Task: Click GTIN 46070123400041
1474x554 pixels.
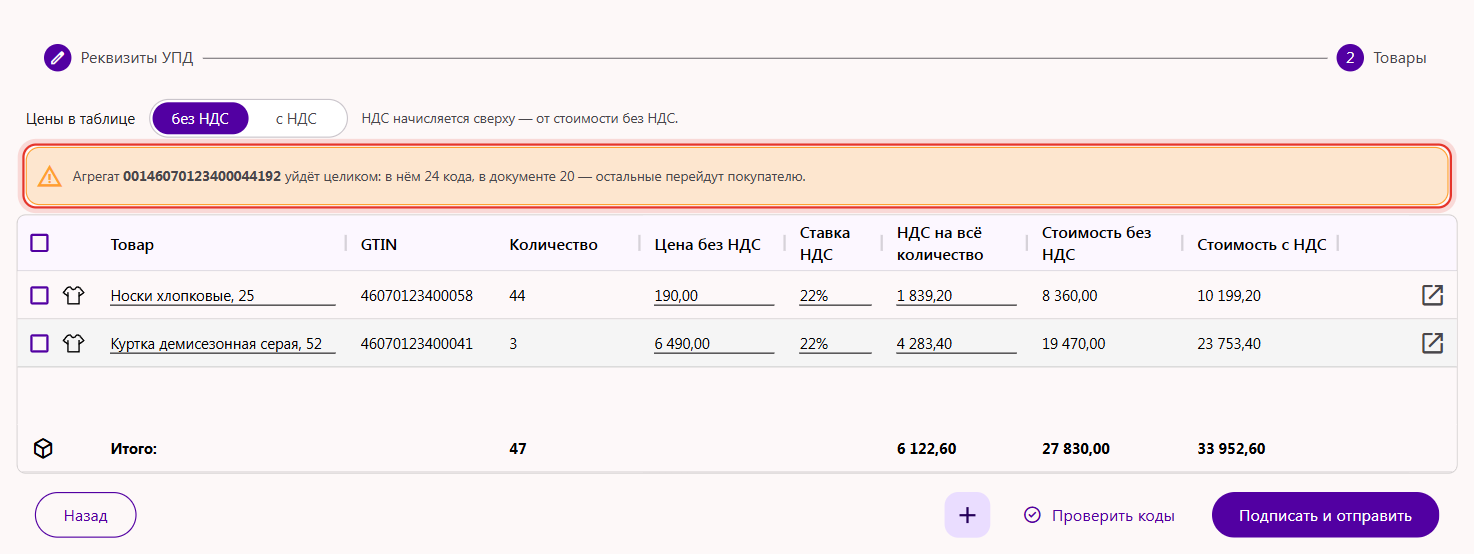Action: pyautogui.click(x=417, y=343)
